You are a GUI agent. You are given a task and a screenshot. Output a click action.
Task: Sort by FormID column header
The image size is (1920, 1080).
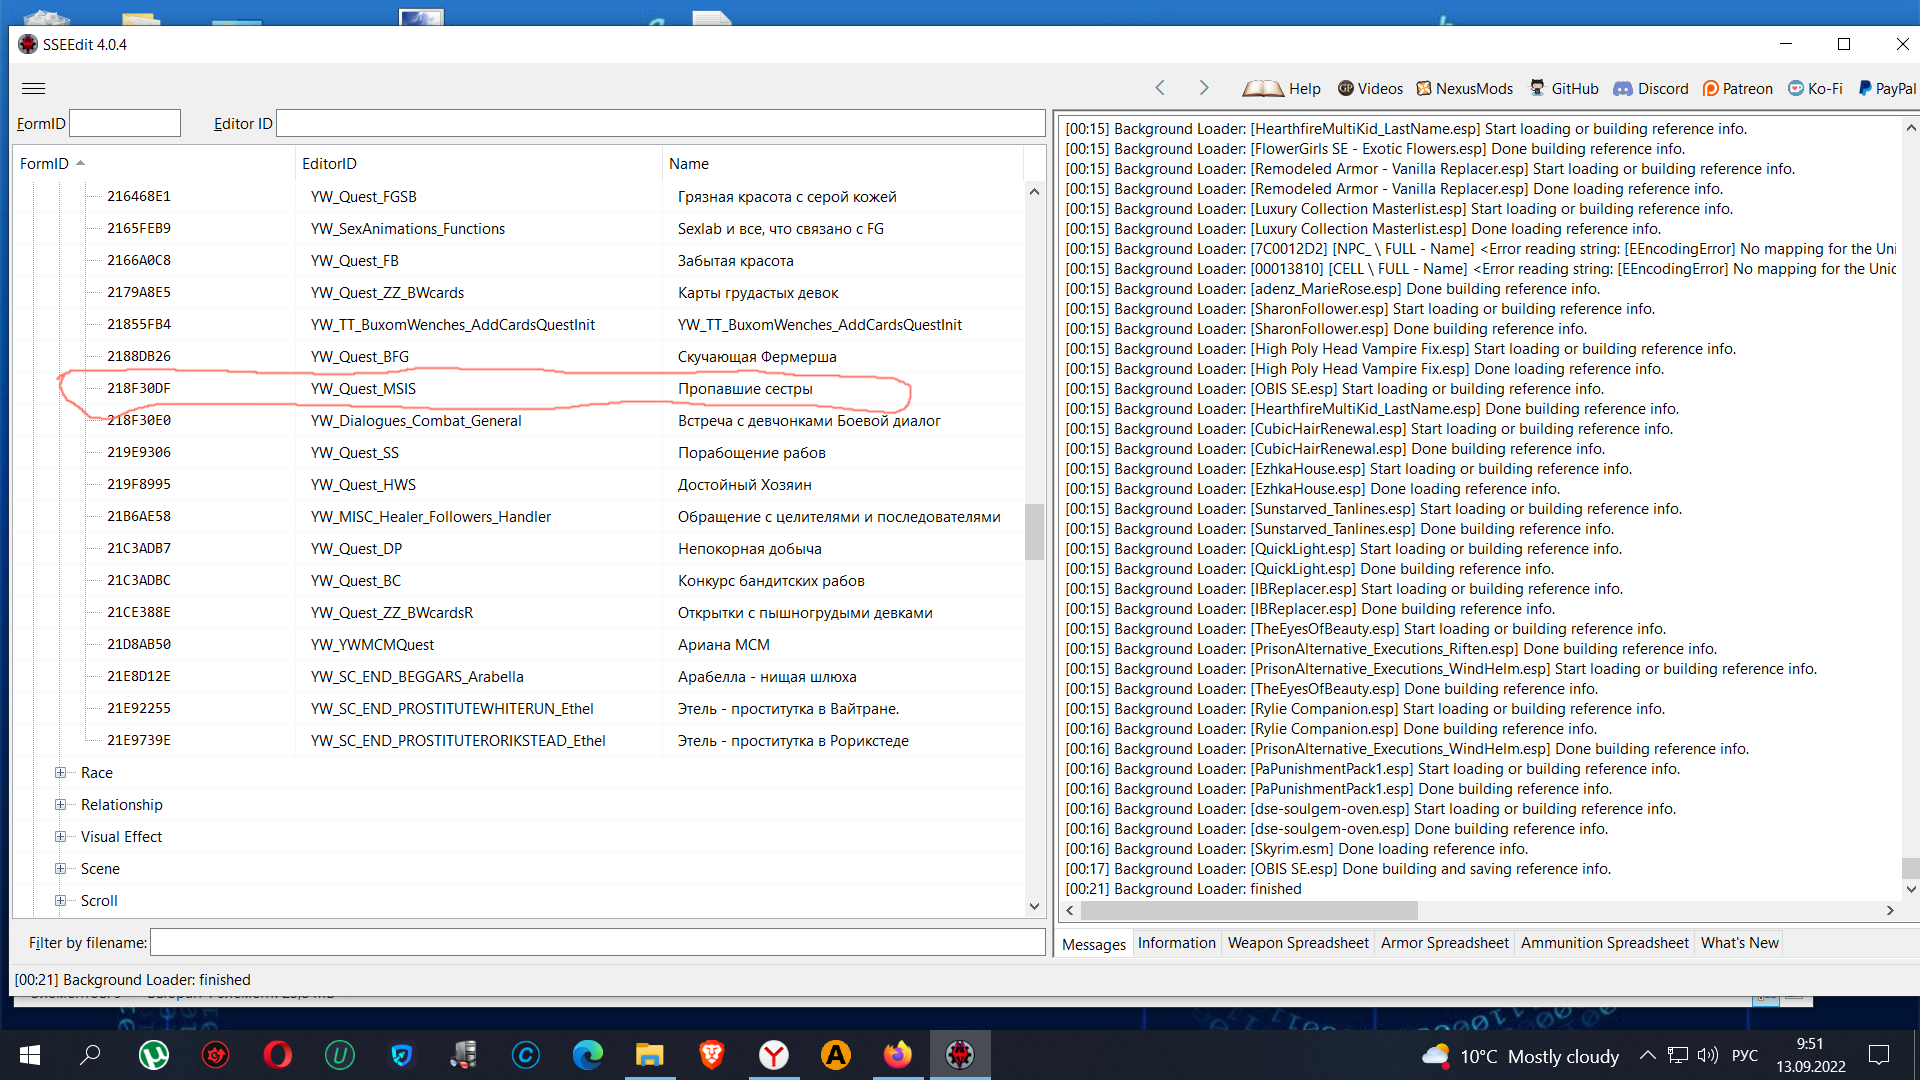point(45,164)
